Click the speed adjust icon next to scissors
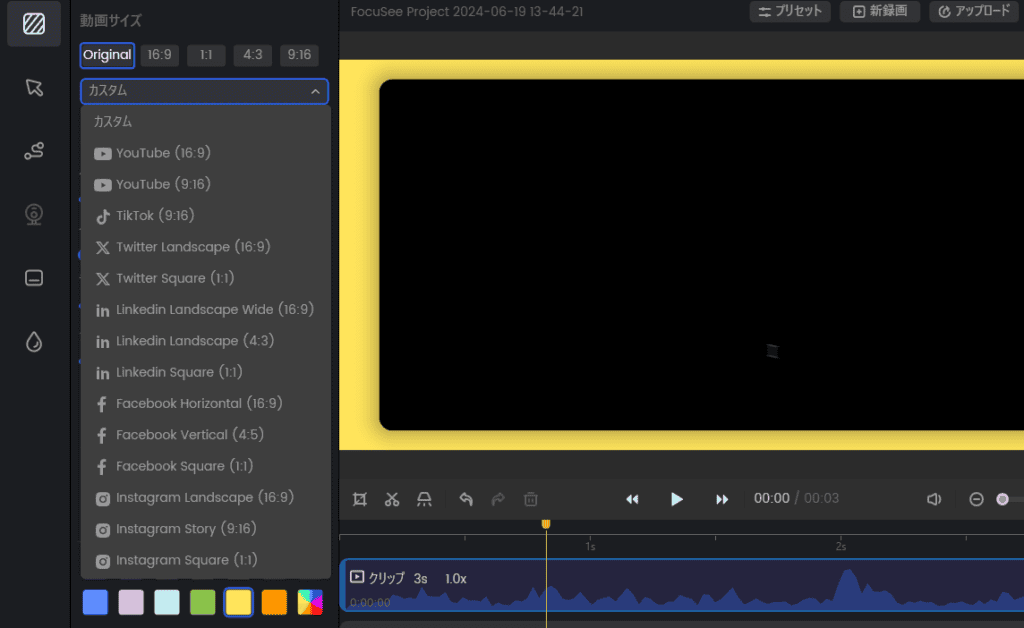 click(424, 499)
